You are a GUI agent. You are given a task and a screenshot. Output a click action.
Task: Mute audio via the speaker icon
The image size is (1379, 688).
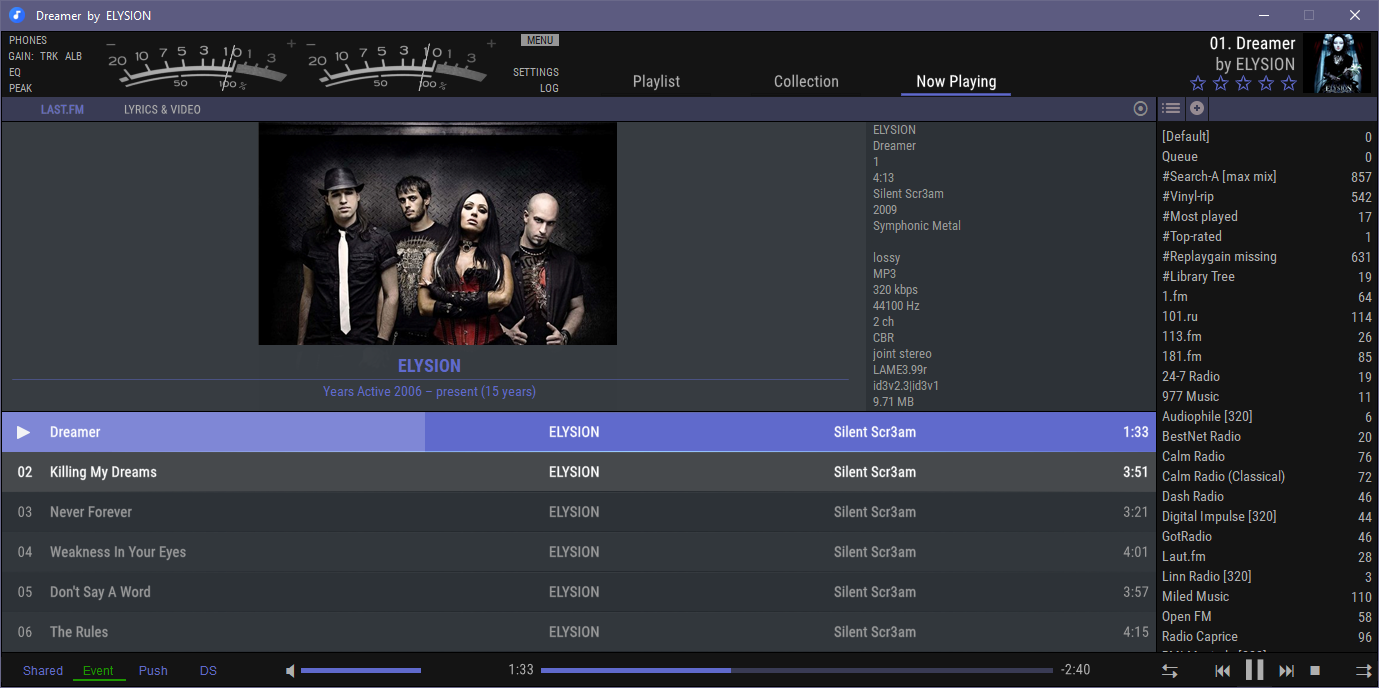tap(290, 671)
